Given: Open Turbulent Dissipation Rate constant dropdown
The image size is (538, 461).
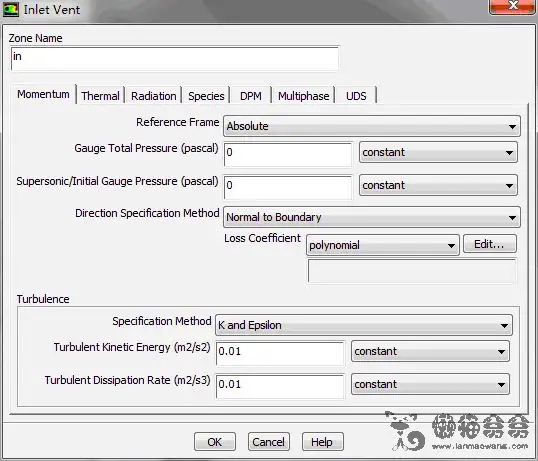Looking at the screenshot, I should click(x=430, y=384).
